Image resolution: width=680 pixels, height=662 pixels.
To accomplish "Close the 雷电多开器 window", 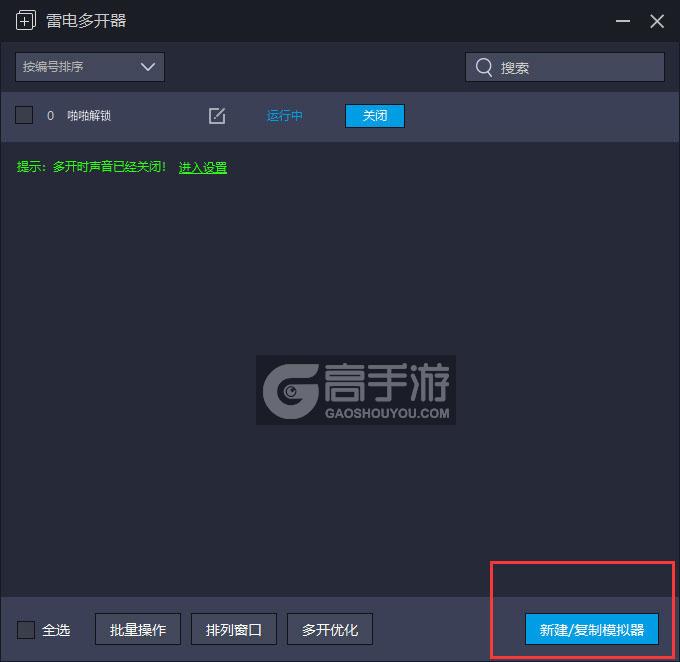I will (657, 21).
